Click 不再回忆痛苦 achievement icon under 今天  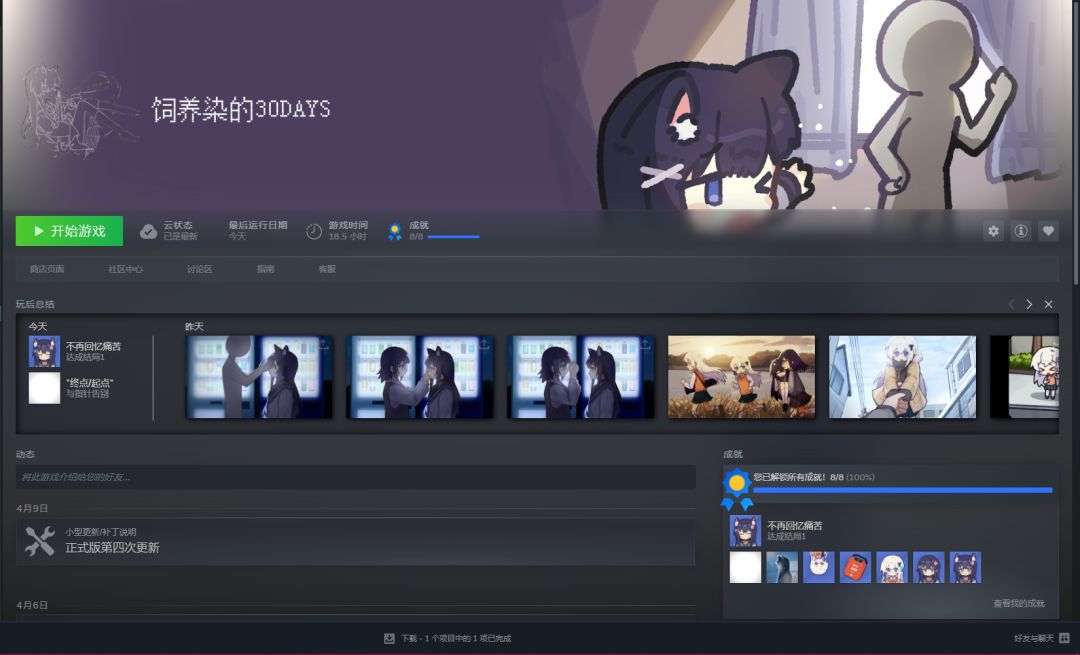coord(44,351)
